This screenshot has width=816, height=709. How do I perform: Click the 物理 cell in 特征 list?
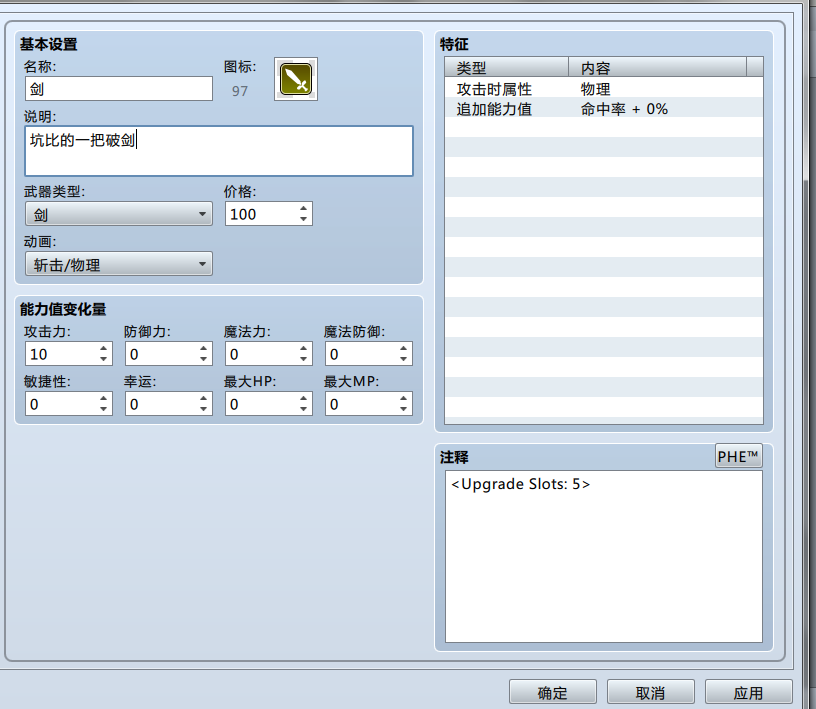click(x=595, y=89)
